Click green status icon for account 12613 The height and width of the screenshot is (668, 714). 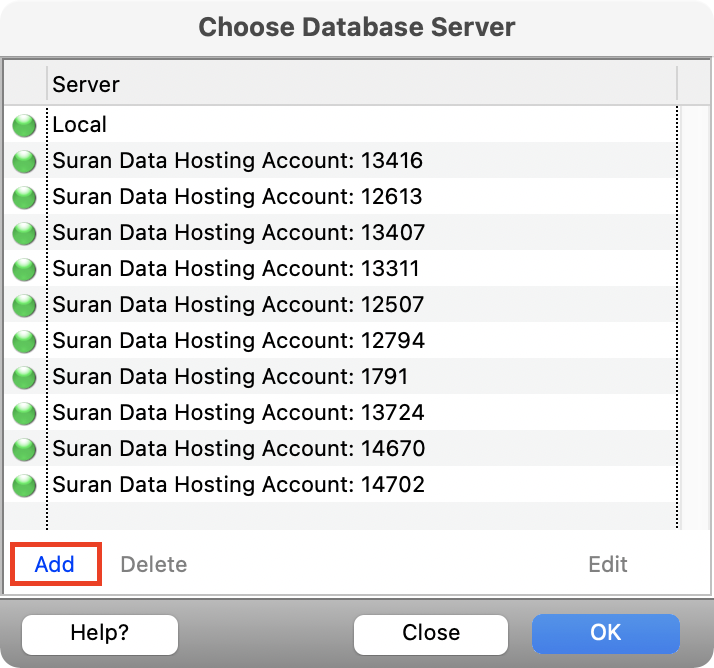[24, 198]
